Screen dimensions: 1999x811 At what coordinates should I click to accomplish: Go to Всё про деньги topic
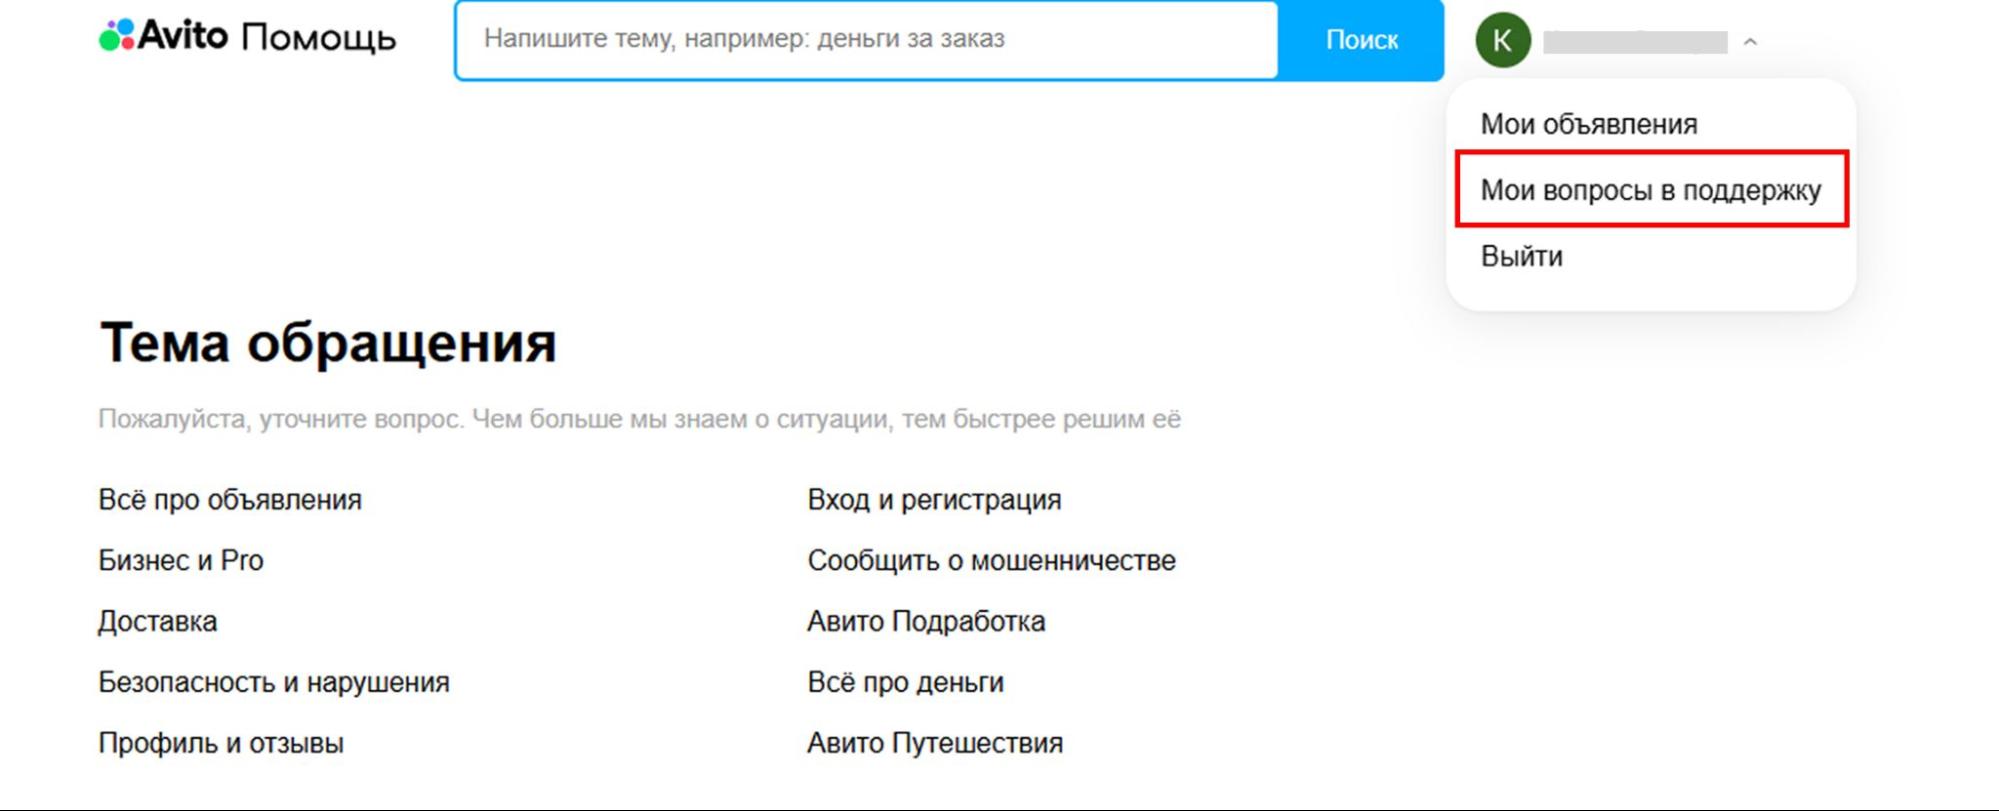click(905, 683)
